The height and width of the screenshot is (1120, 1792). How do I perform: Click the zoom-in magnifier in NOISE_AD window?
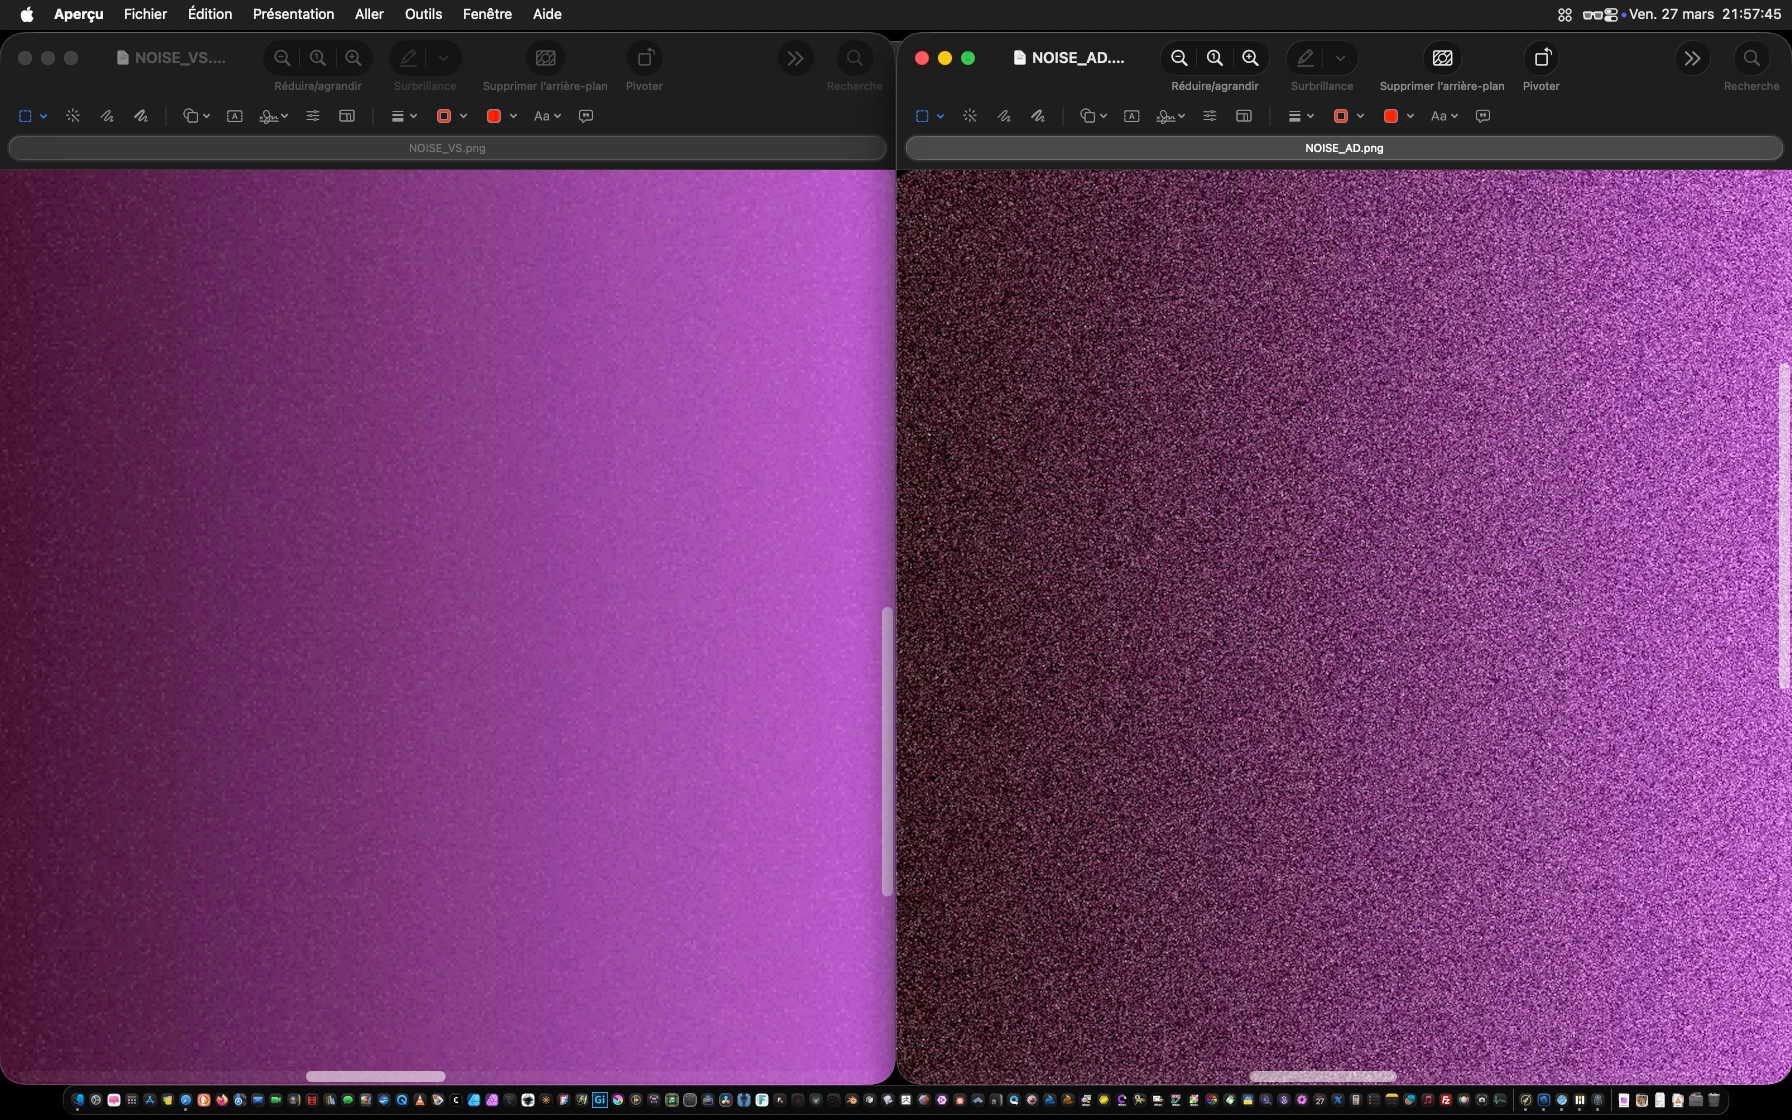pyautogui.click(x=1250, y=58)
